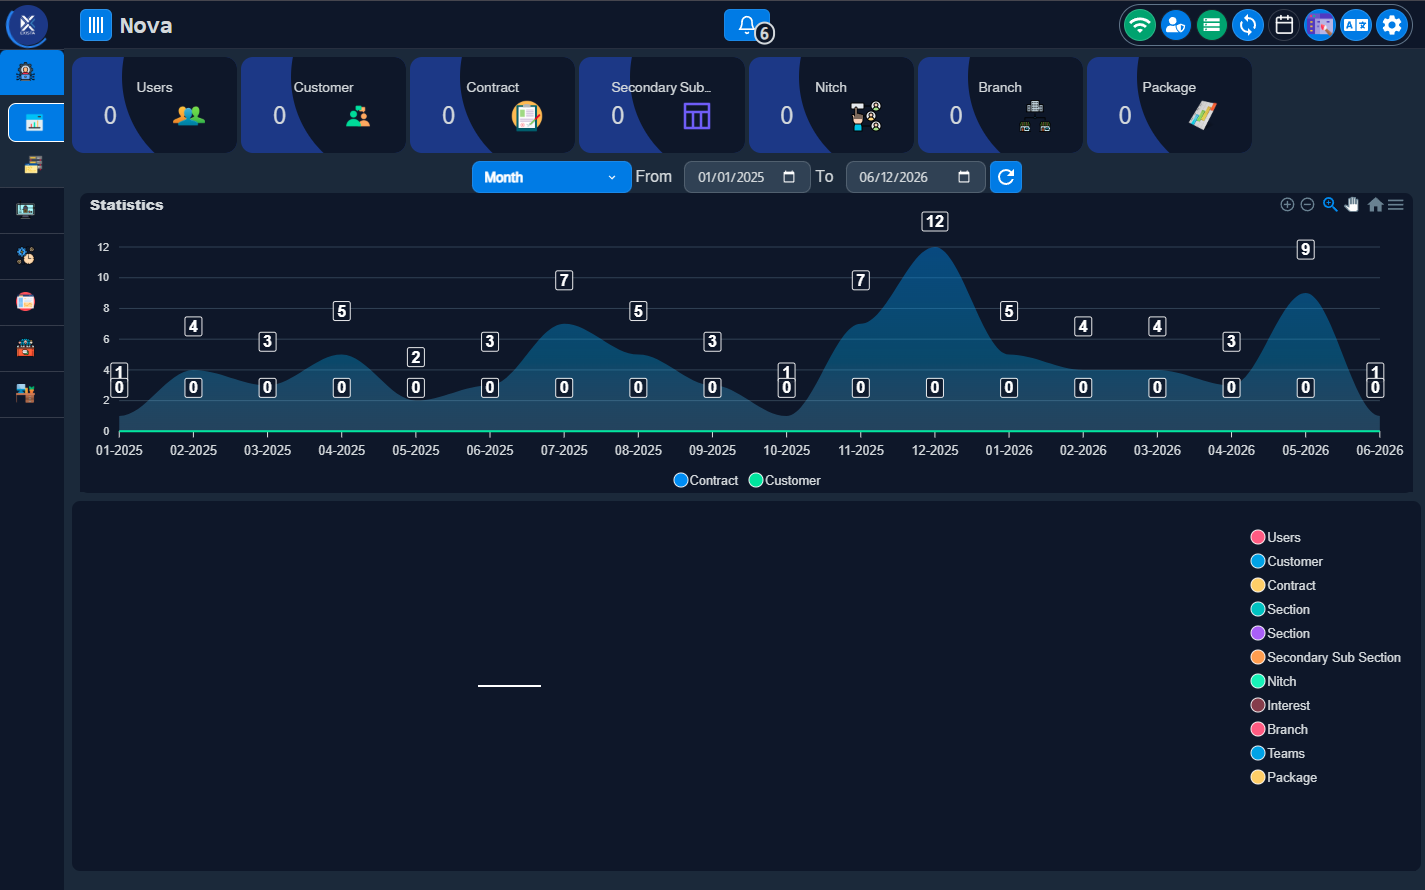This screenshot has height=890, width=1425.
Task: Open the gear and clock sidebar icon
Action: coord(26,256)
